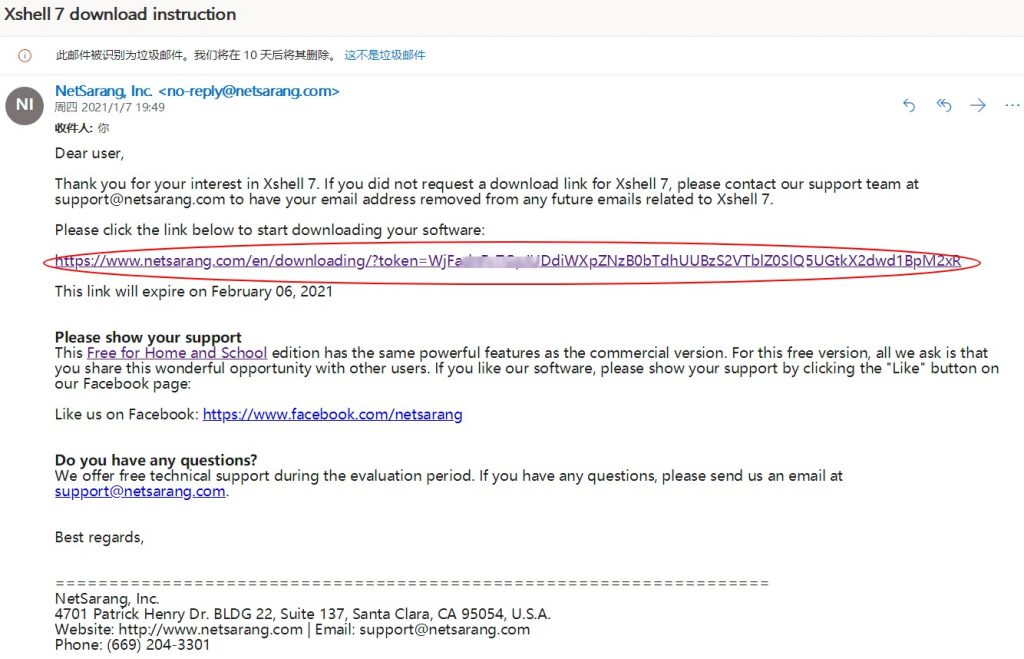Click the email subject Xshell 7 download instruction

(x=120, y=14)
